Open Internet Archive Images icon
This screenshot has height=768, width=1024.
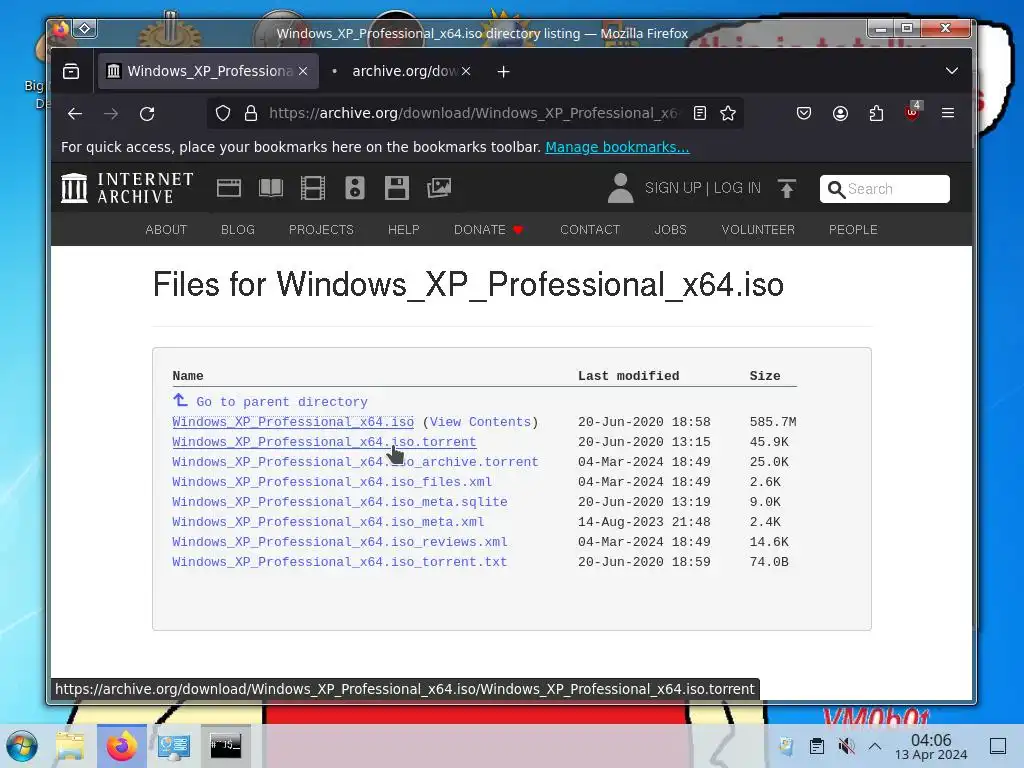pos(439,188)
